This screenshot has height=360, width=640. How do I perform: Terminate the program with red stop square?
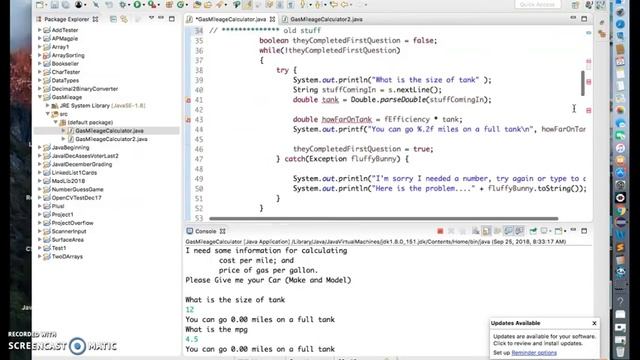point(440,231)
